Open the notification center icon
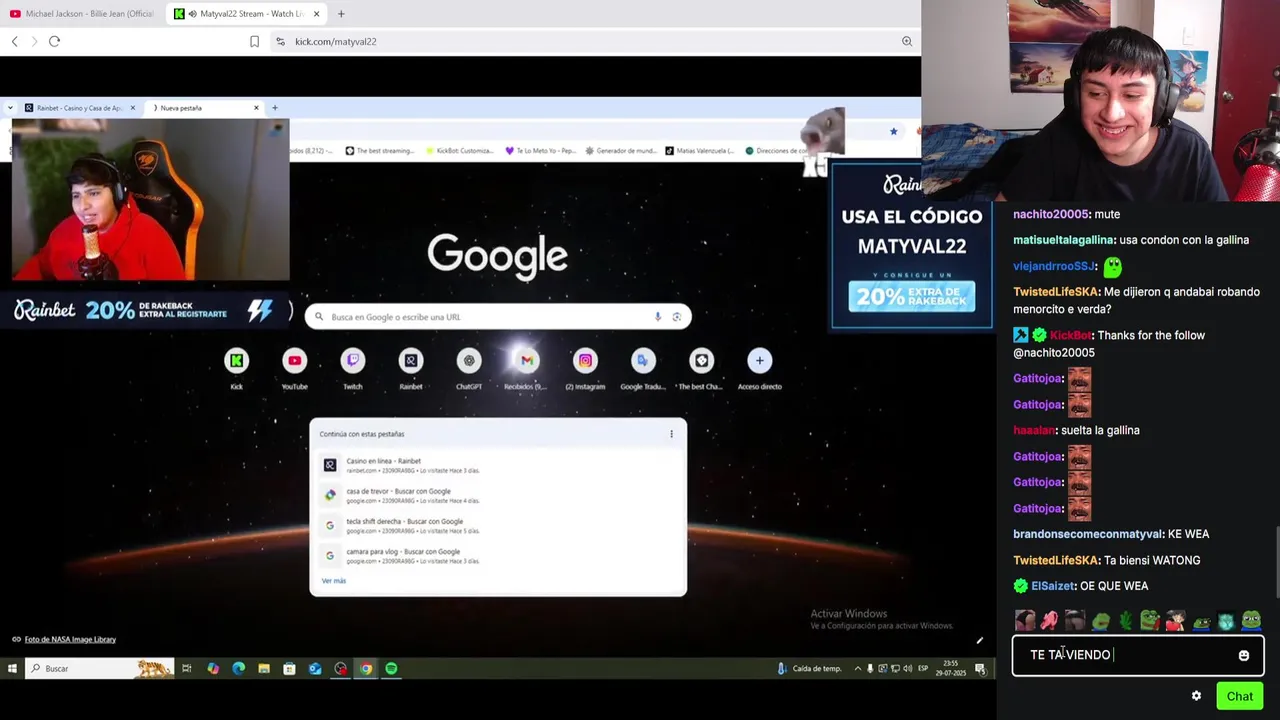This screenshot has height=720, width=1280. 982,668
